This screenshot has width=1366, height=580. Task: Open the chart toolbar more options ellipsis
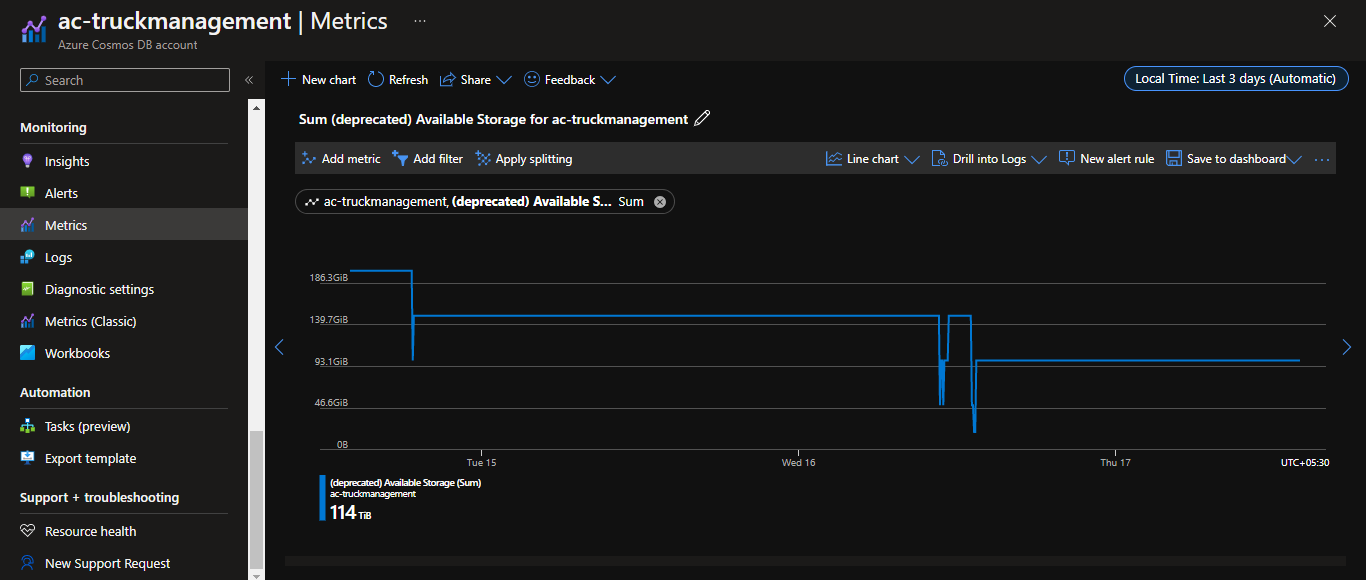[x=1322, y=159]
